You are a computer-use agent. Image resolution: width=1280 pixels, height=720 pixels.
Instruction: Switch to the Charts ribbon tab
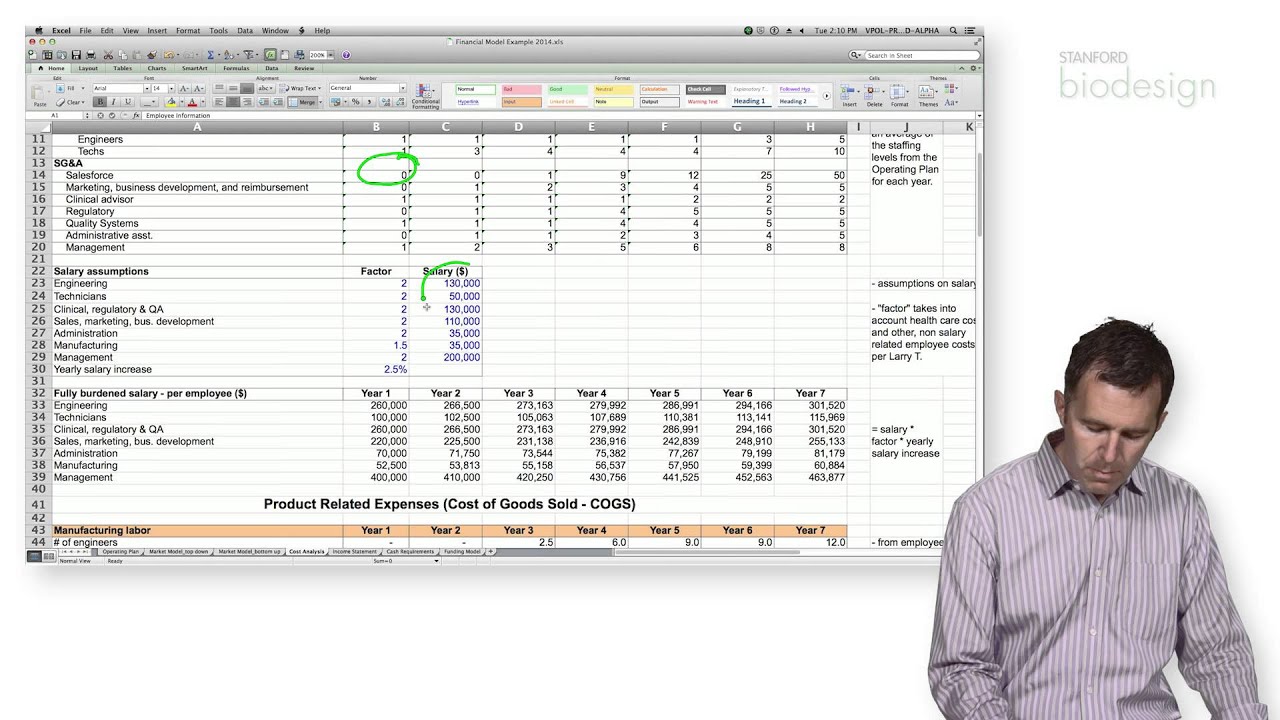point(157,68)
